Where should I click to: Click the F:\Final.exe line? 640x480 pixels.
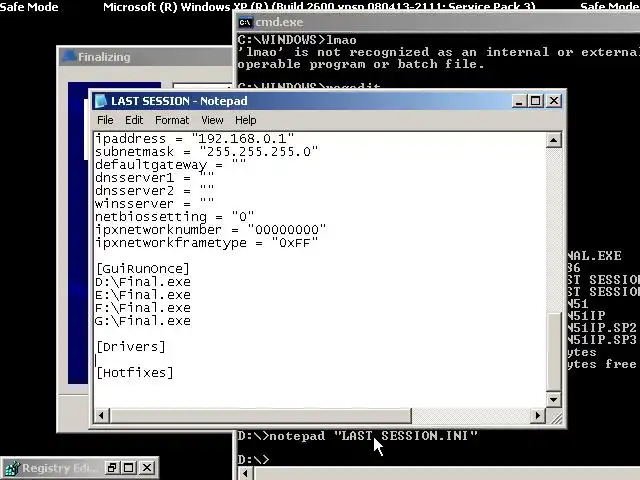click(142, 308)
